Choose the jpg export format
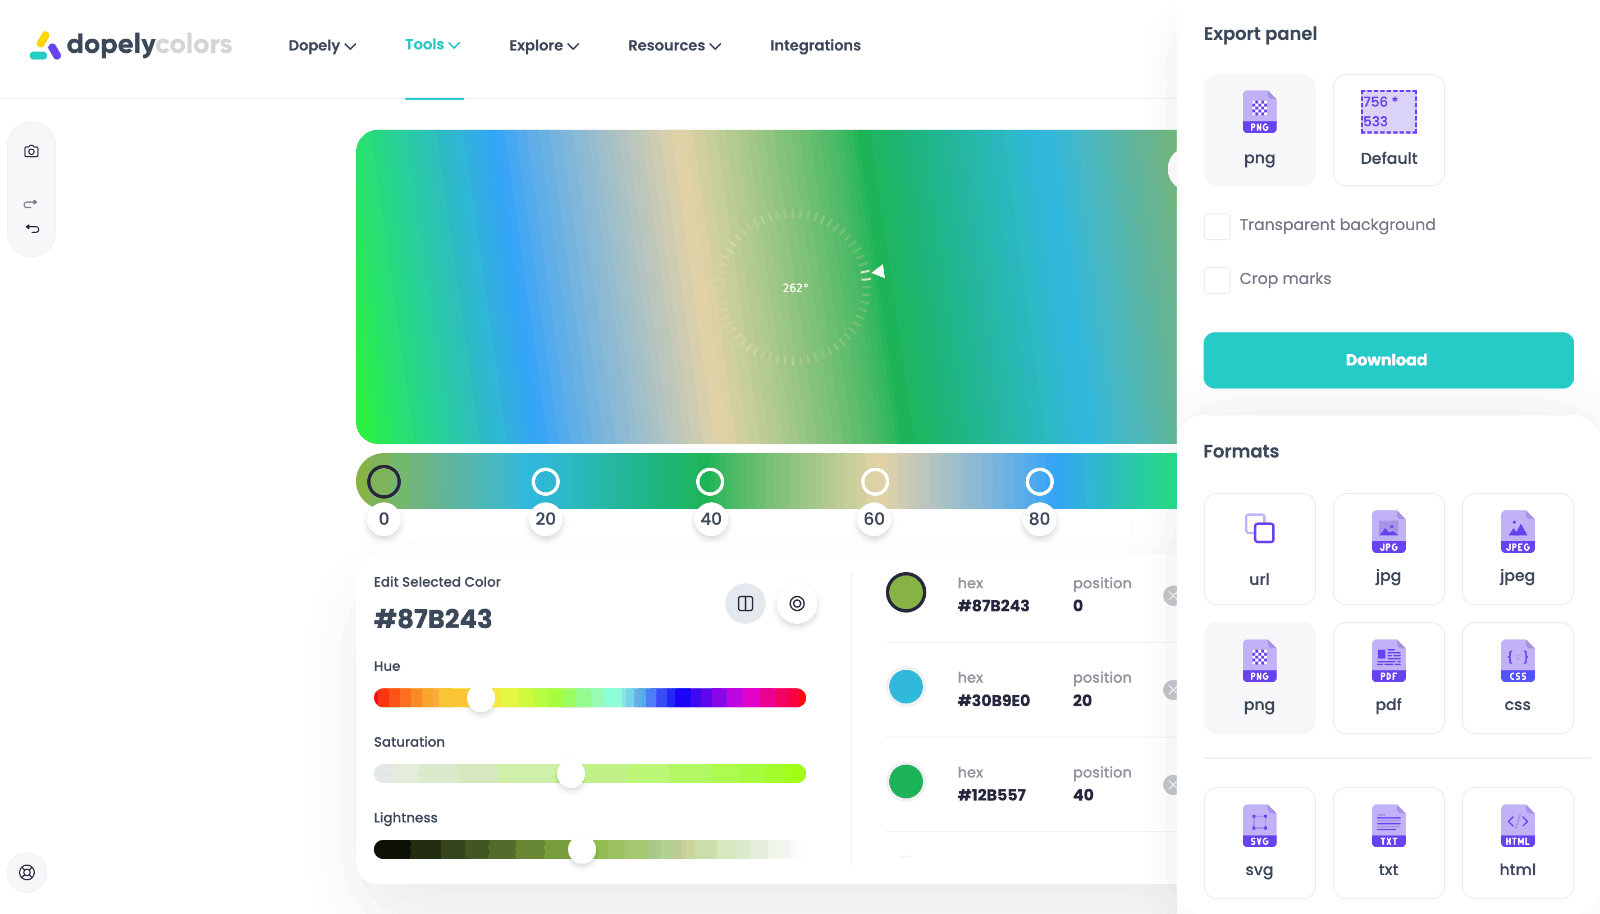This screenshot has width=1600, height=914. (1388, 549)
